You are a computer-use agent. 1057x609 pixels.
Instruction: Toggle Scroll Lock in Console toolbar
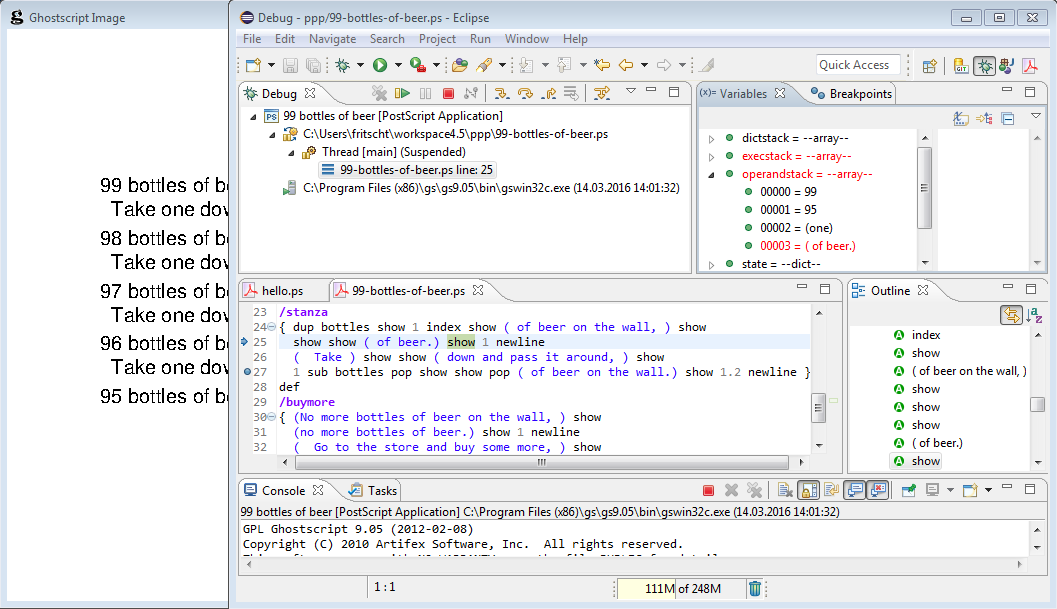coord(809,490)
